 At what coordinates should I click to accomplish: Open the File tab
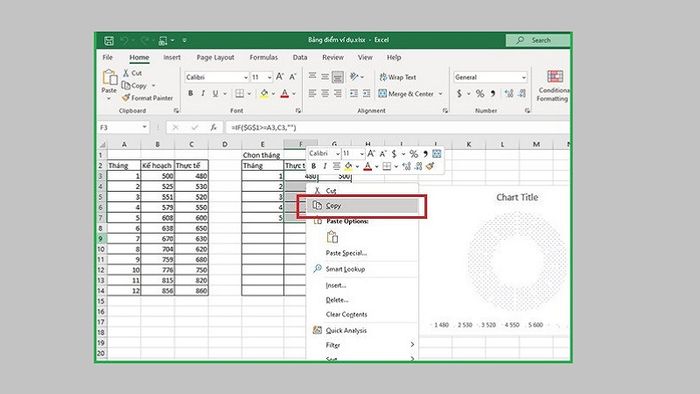108,57
